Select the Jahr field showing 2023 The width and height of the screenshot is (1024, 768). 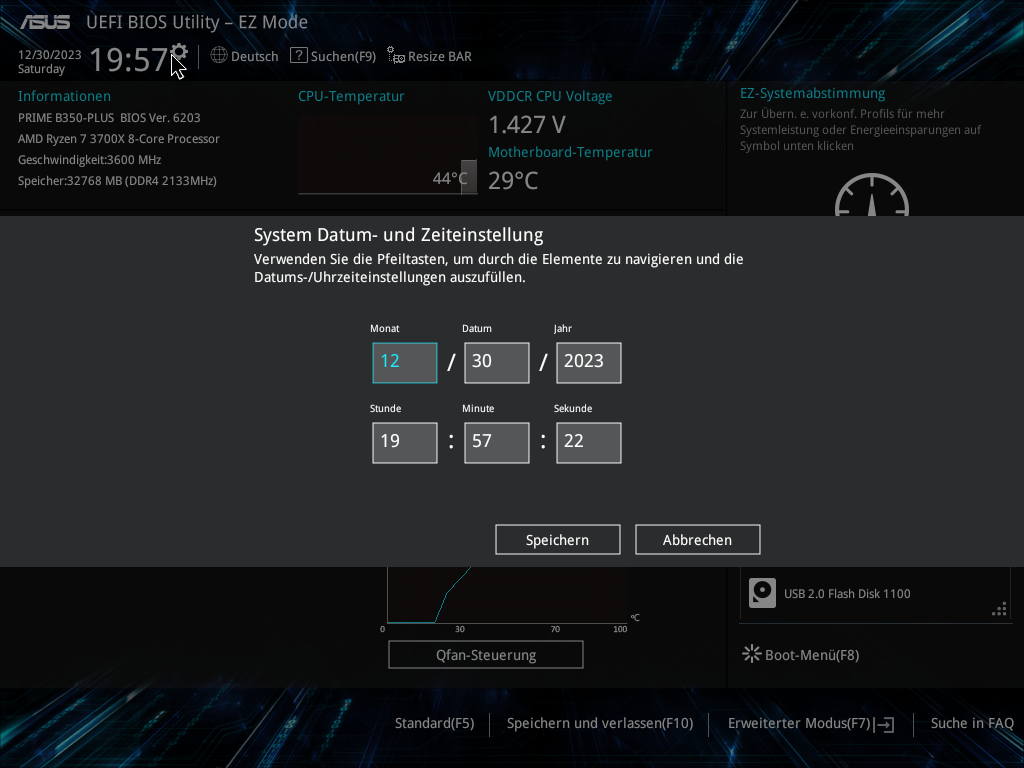(589, 362)
